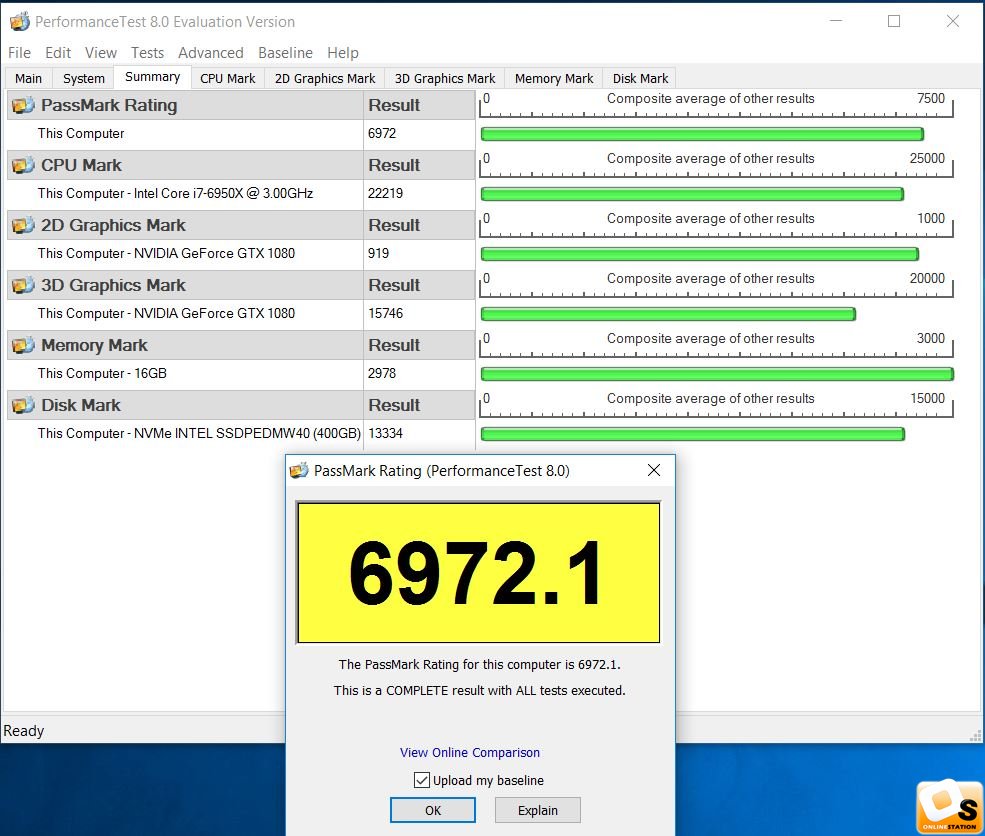Click the Online Station logo on desktop
Screen dimensions: 985x836
(x=950, y=807)
